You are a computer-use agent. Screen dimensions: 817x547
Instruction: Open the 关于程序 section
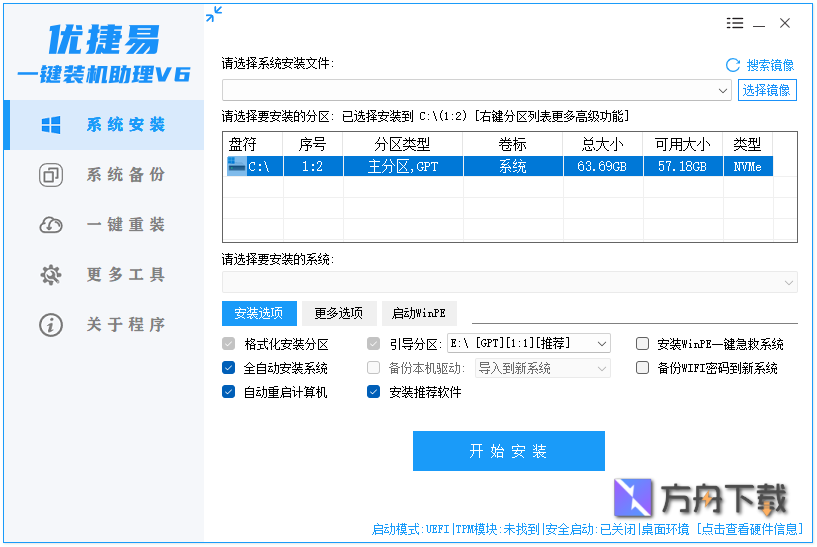[105, 325]
